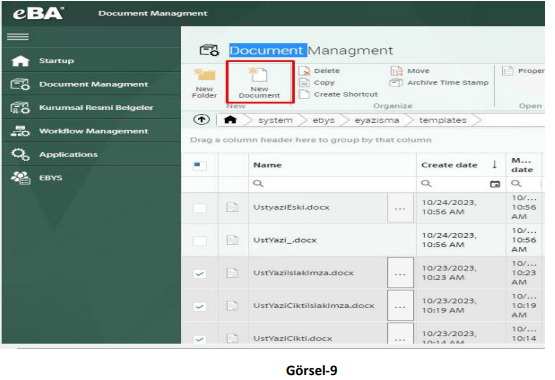Screen dimensions: 555x380
Task: Click the EBYS users icon
Action: point(20,178)
